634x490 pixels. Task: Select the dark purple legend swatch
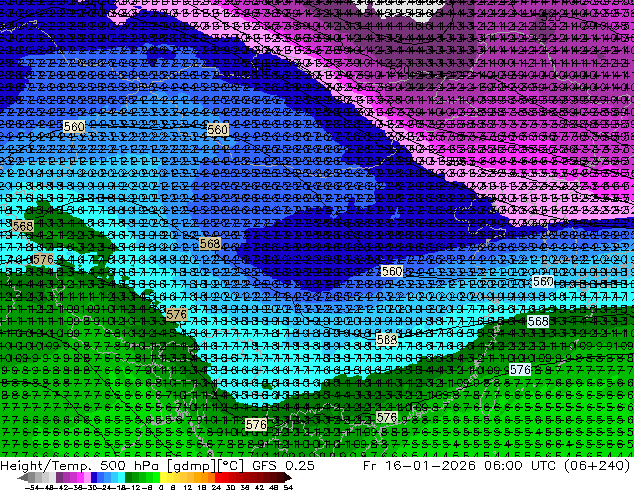(x=59, y=477)
